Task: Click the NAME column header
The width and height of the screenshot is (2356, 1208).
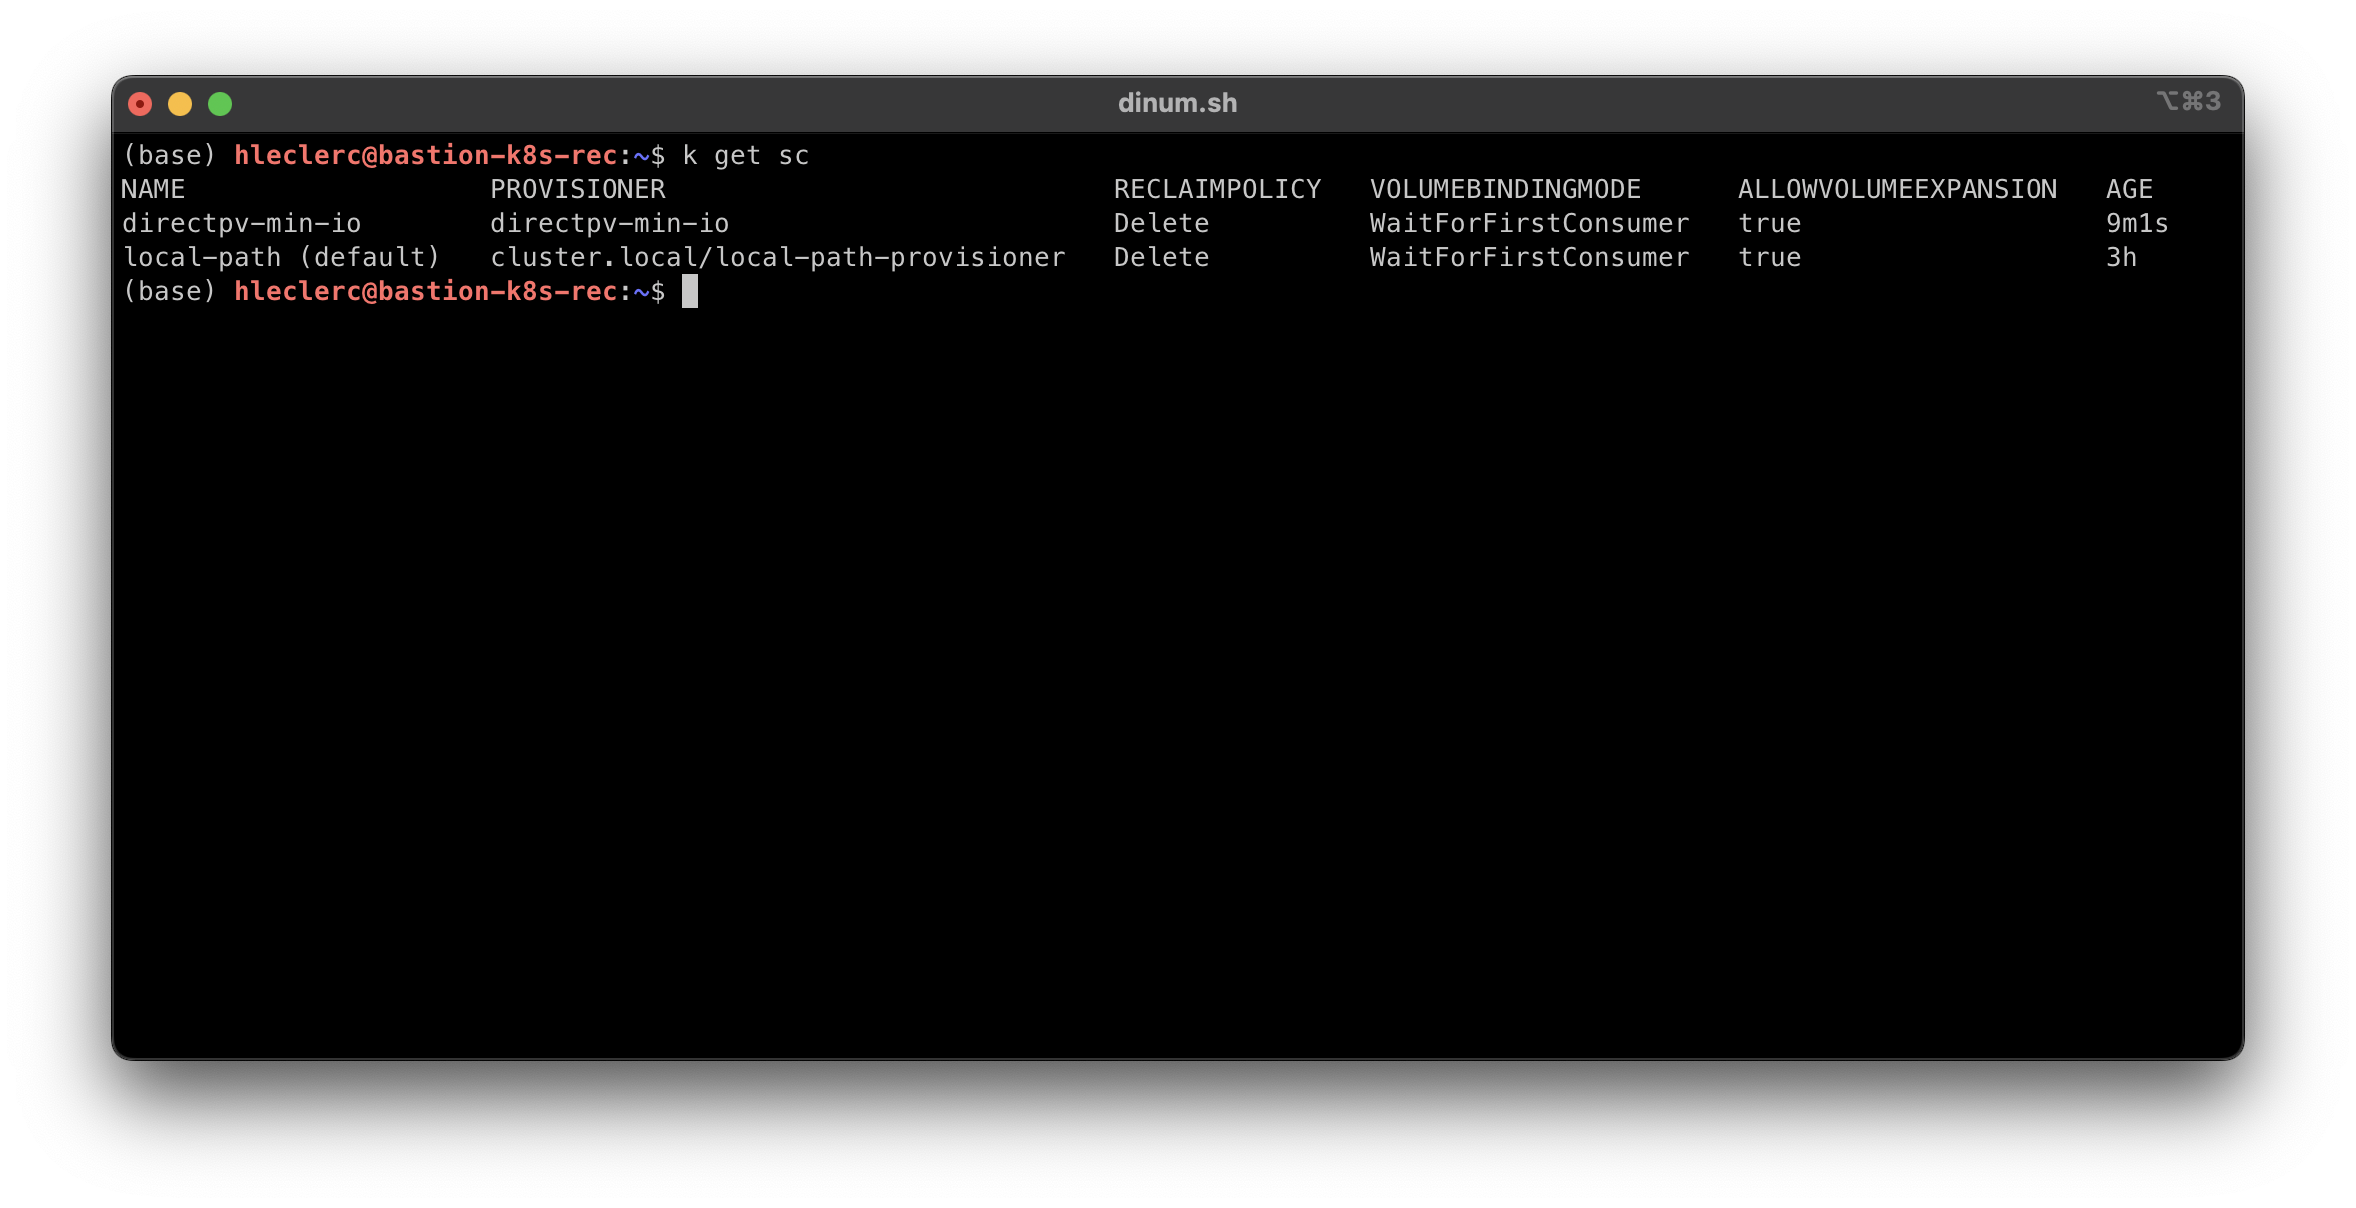Action: 153,190
